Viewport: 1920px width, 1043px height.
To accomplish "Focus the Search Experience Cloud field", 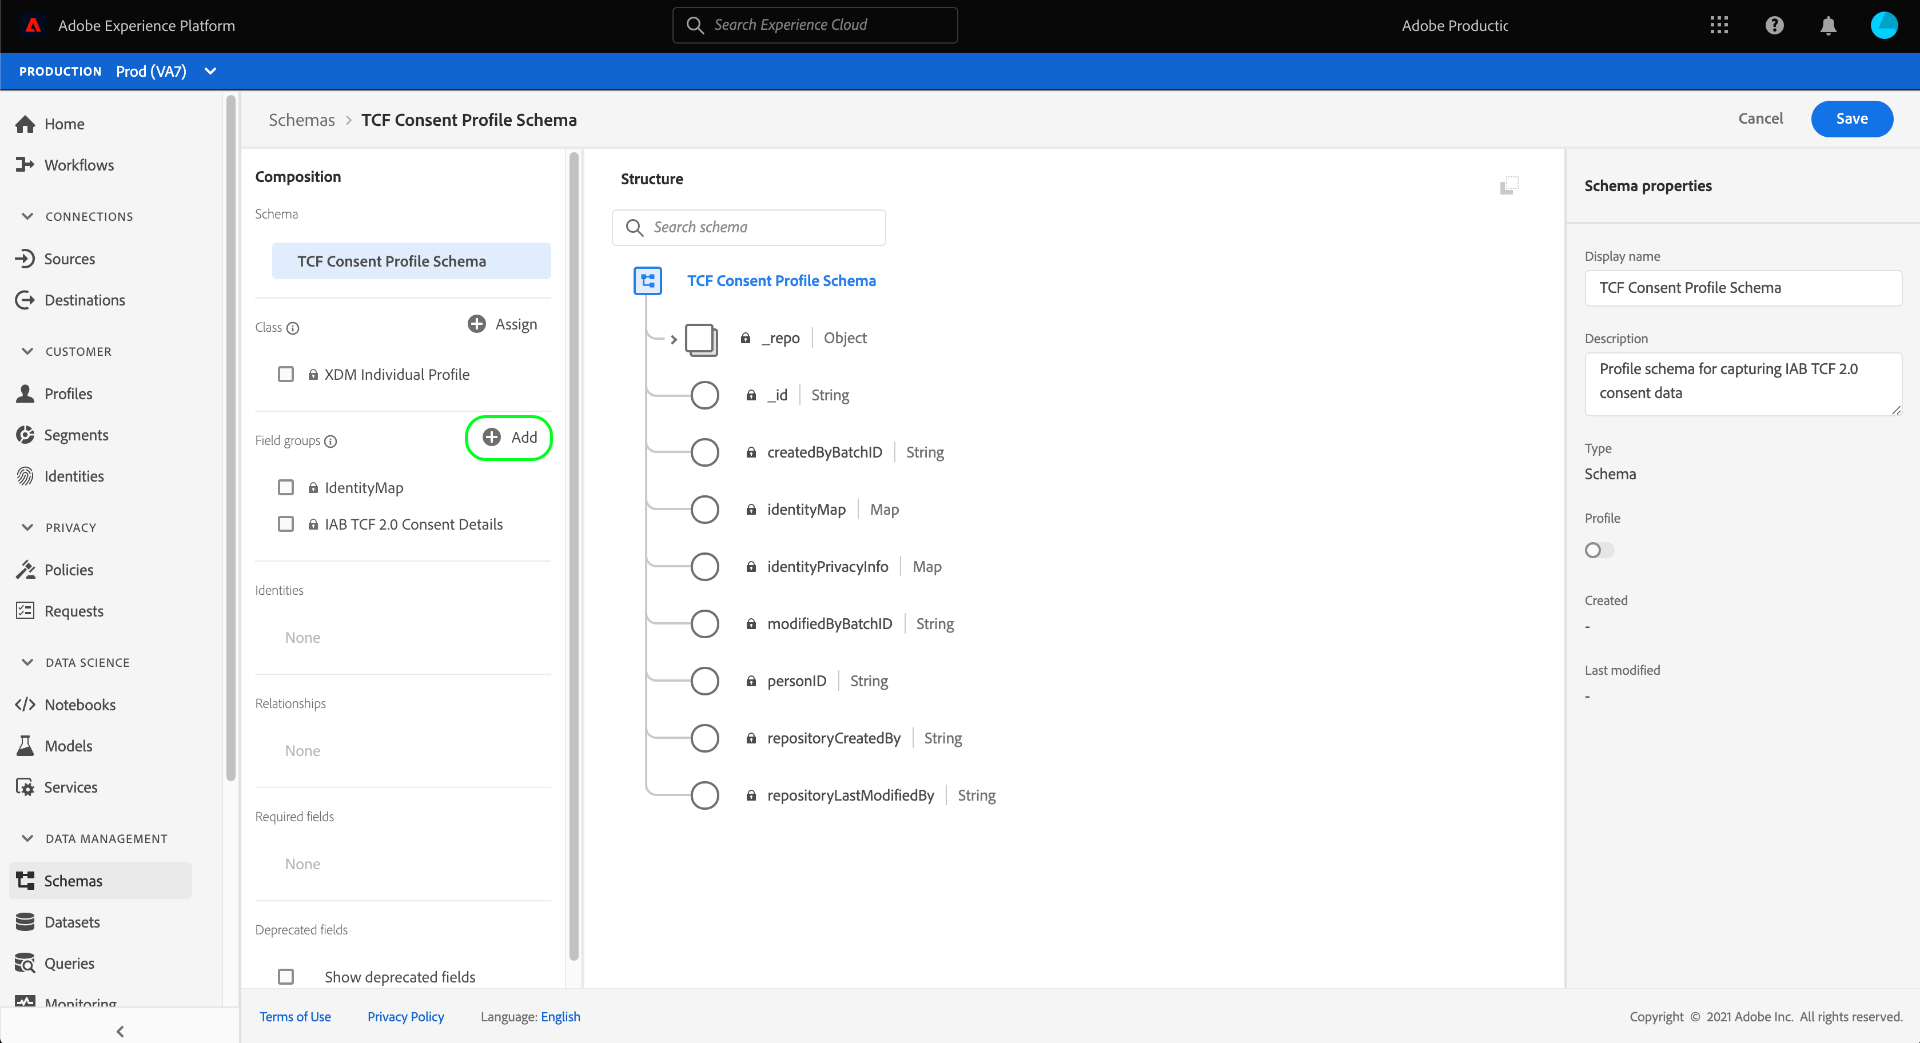I will tap(815, 25).
